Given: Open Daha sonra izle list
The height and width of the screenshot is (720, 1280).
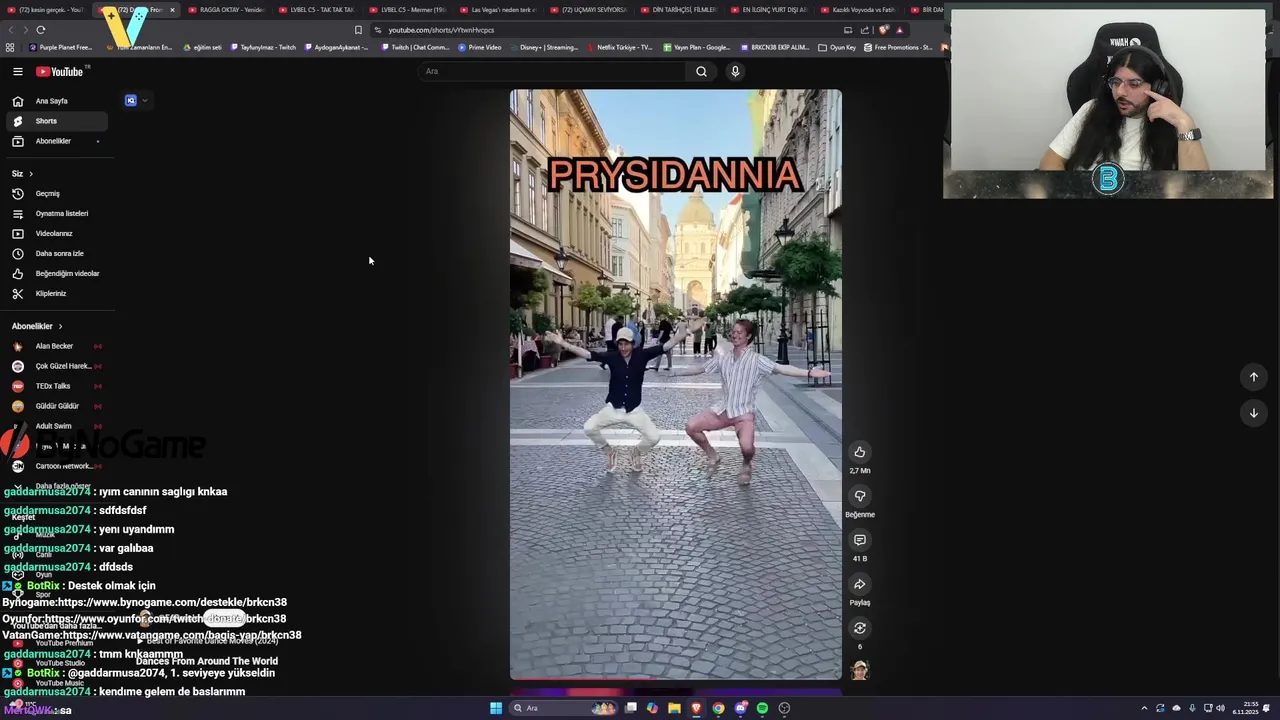Looking at the screenshot, I should point(56,253).
